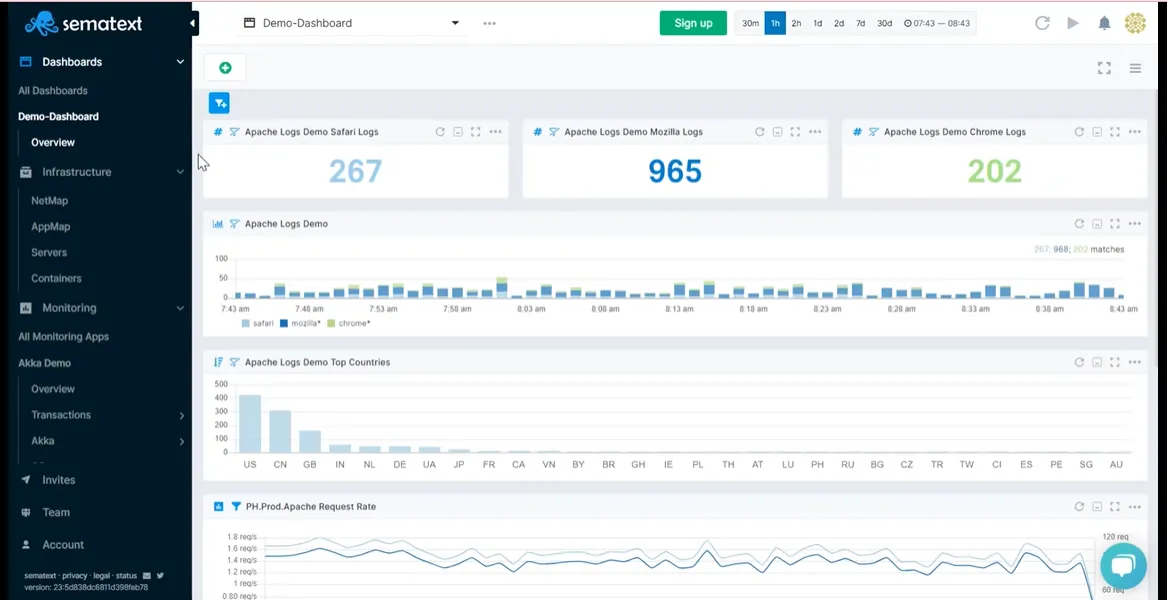Select the 2d time range
Image resolution: width=1167 pixels, height=600 pixels.
coord(839,23)
